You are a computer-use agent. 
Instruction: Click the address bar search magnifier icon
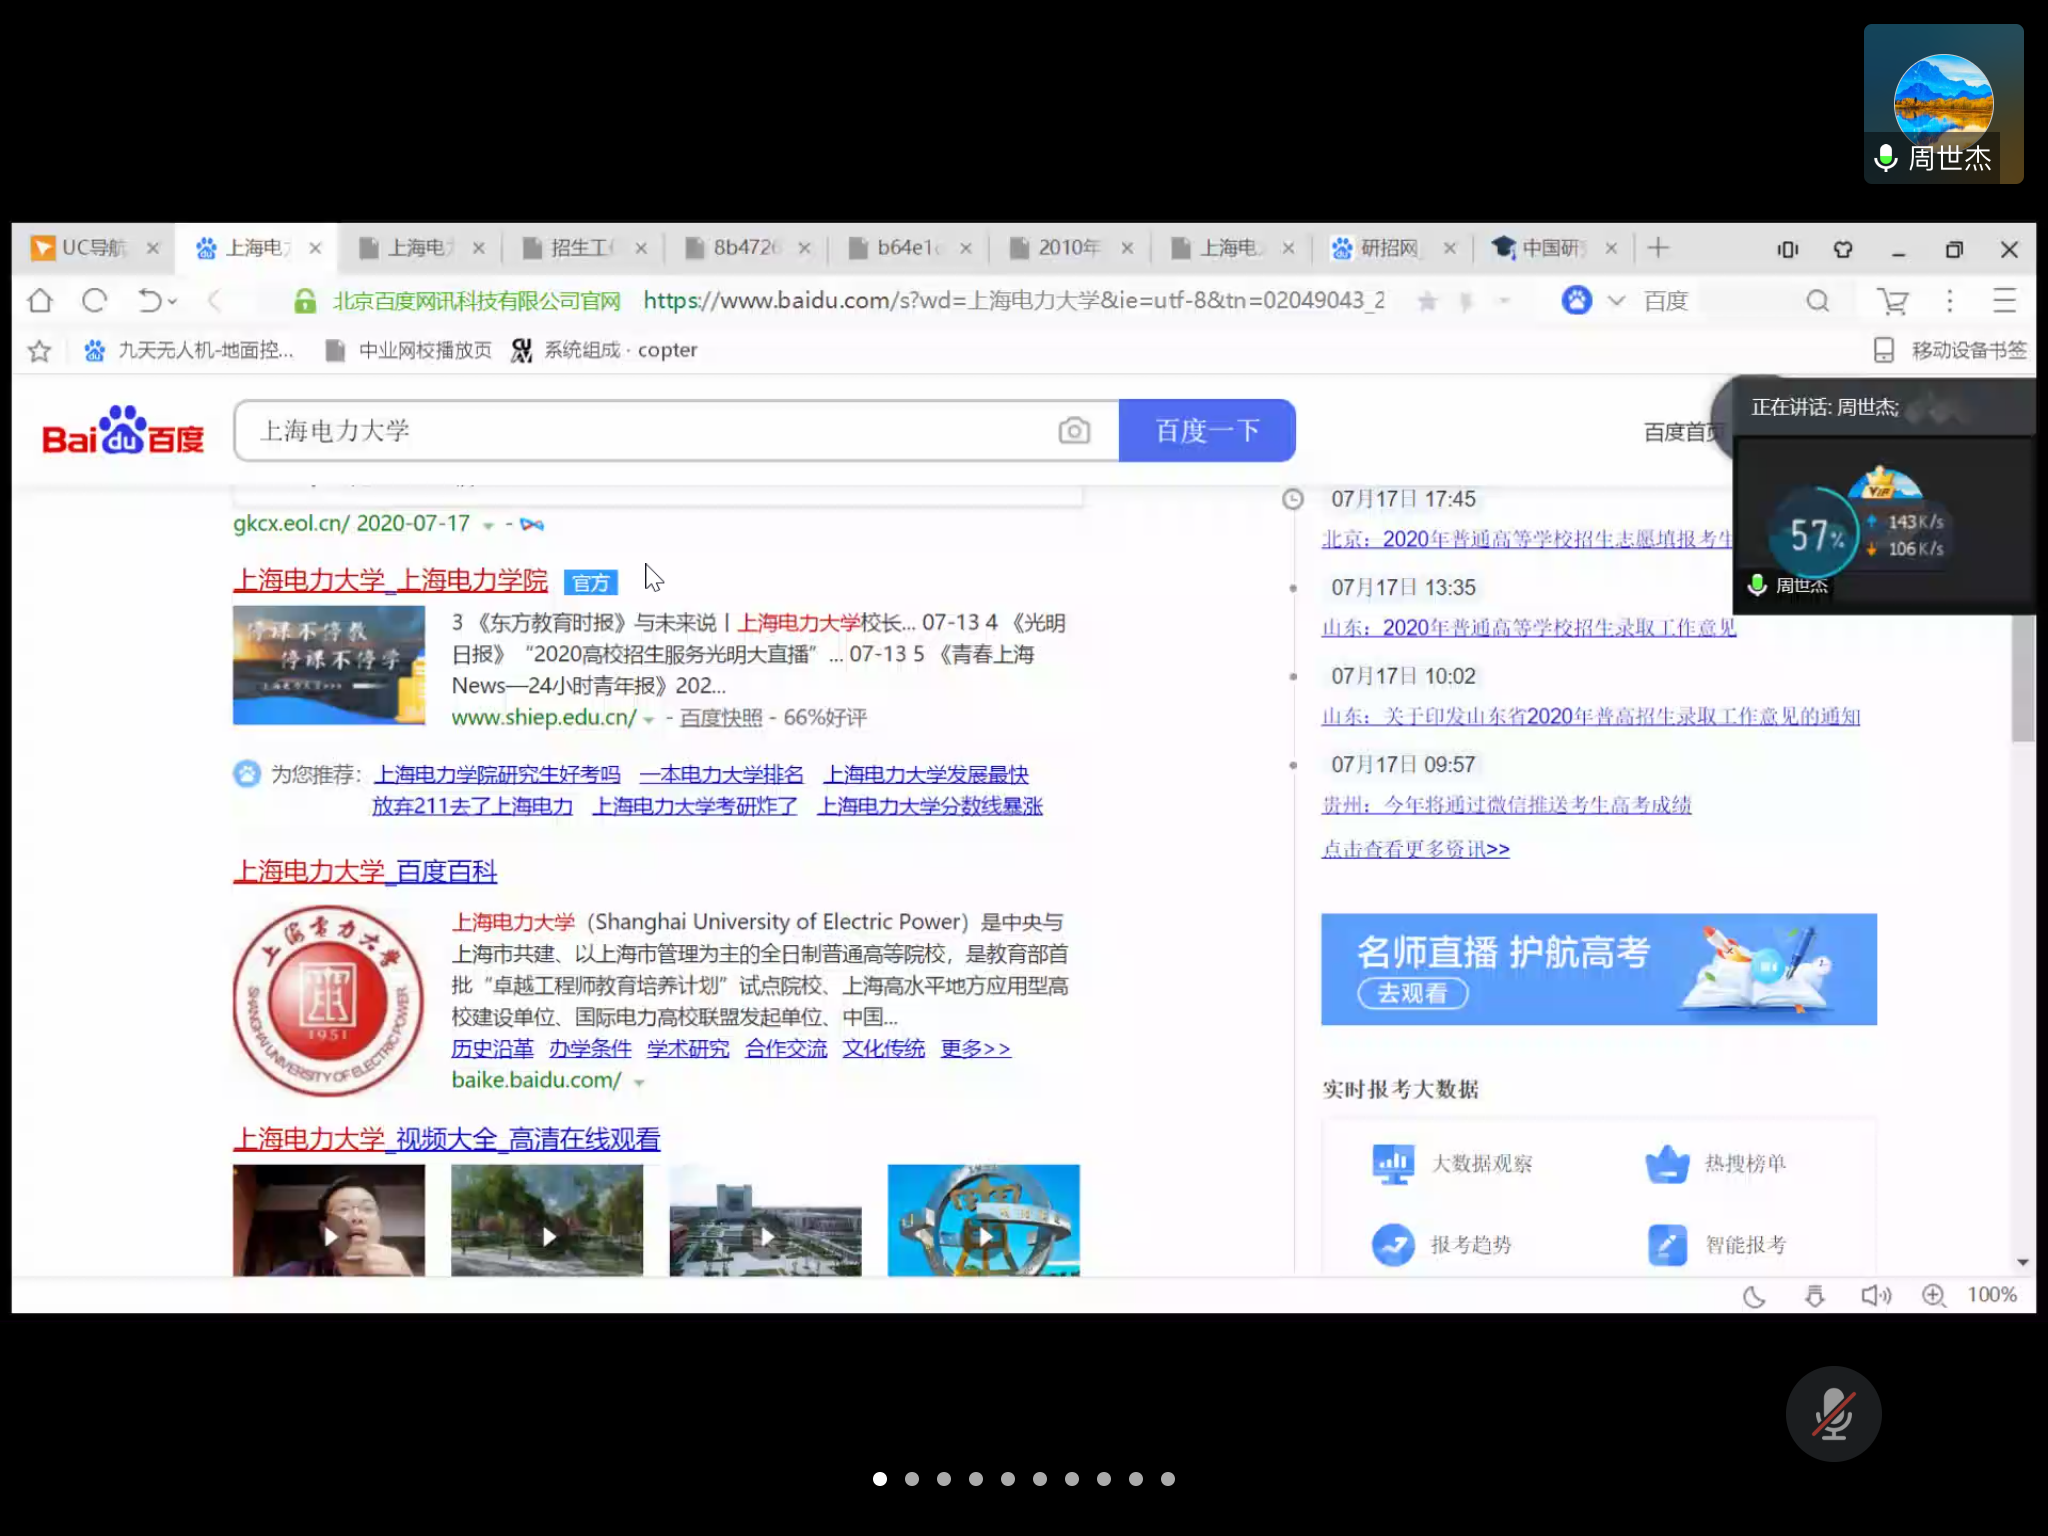click(x=1817, y=300)
